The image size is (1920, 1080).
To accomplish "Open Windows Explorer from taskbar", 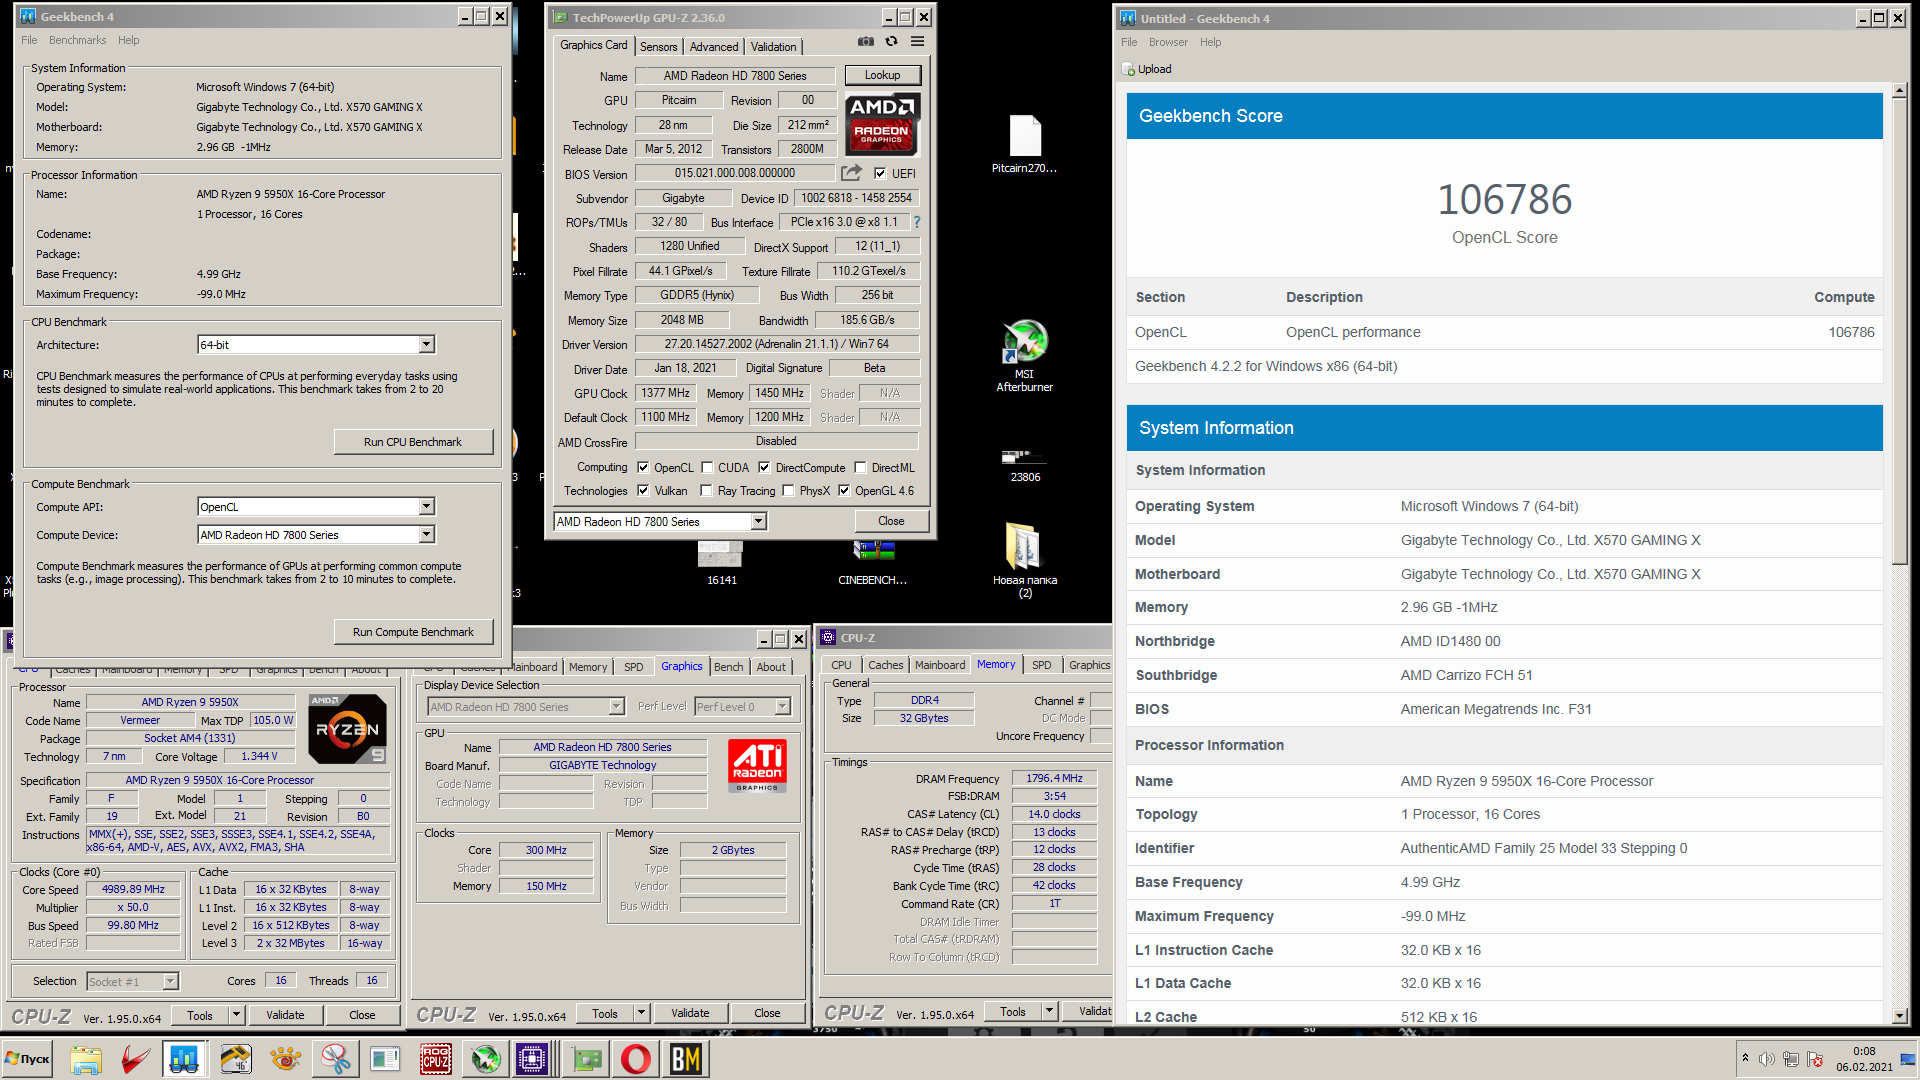I will click(86, 1059).
